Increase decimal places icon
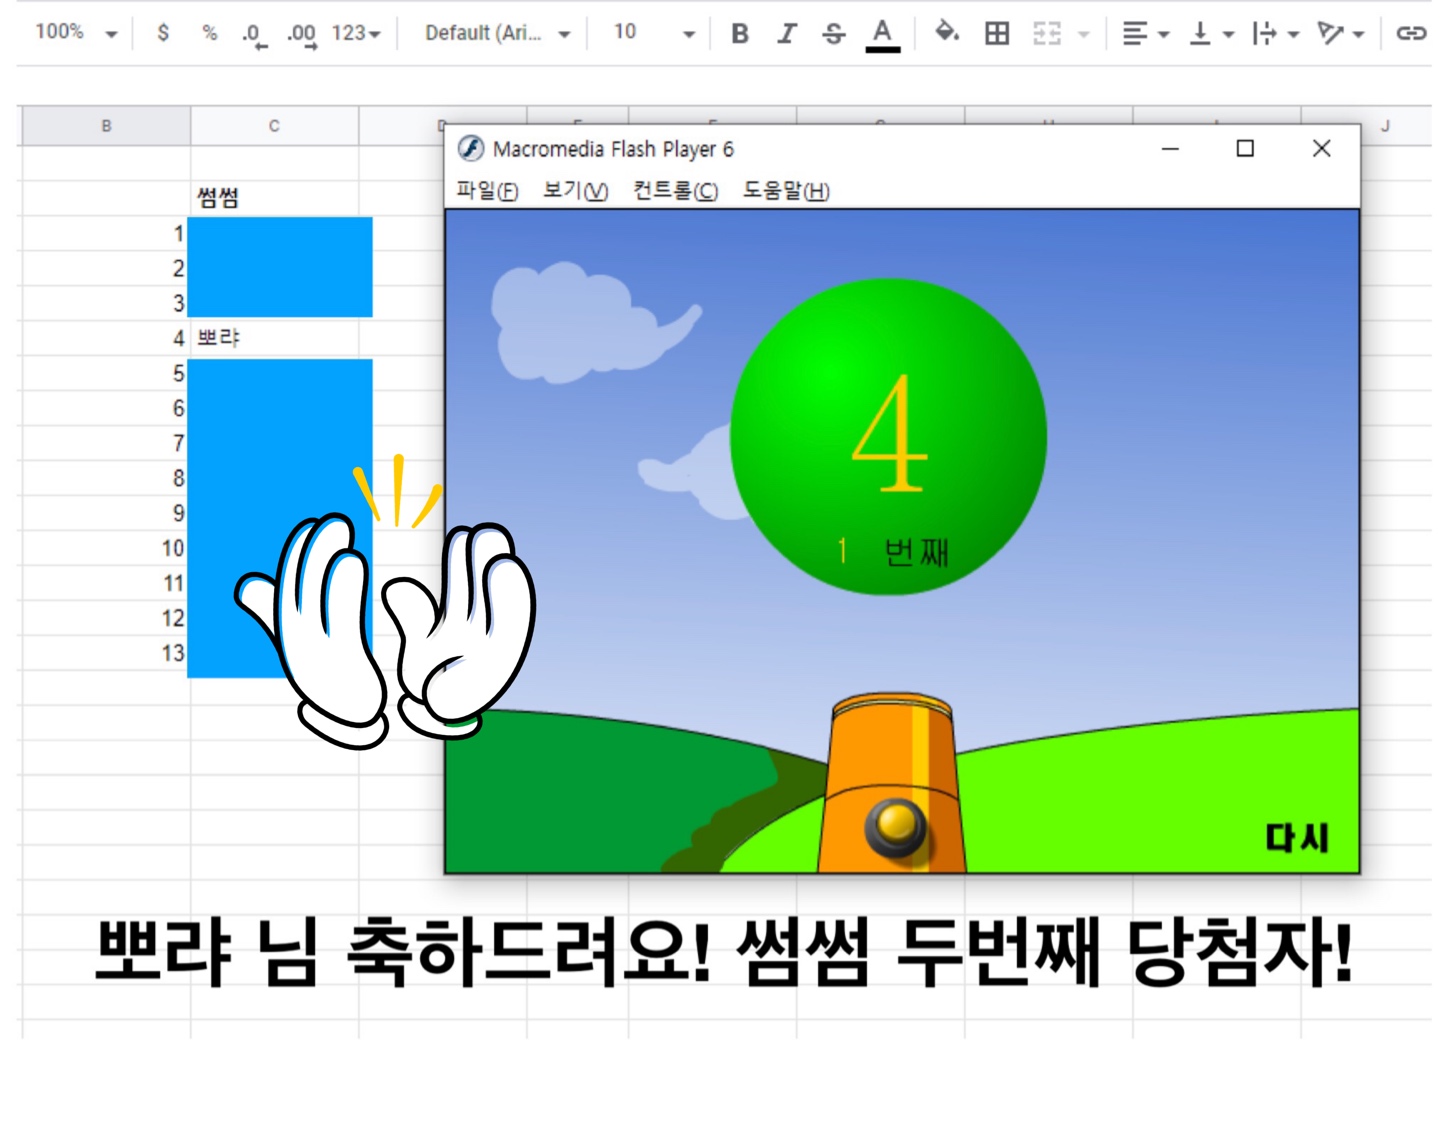Image resolution: width=1440 pixels, height=1145 pixels. click(x=301, y=35)
